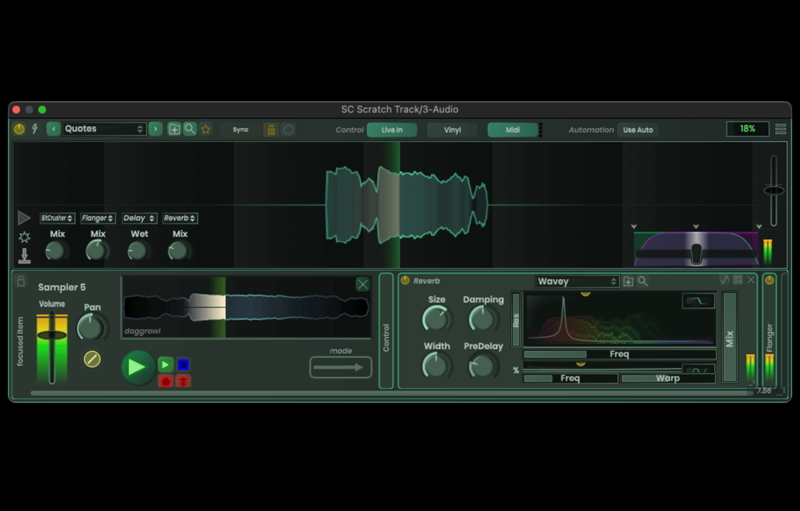Screen dimensions: 800x511
Task: Open the hamburger menu beside 18%
Action: tap(781, 129)
